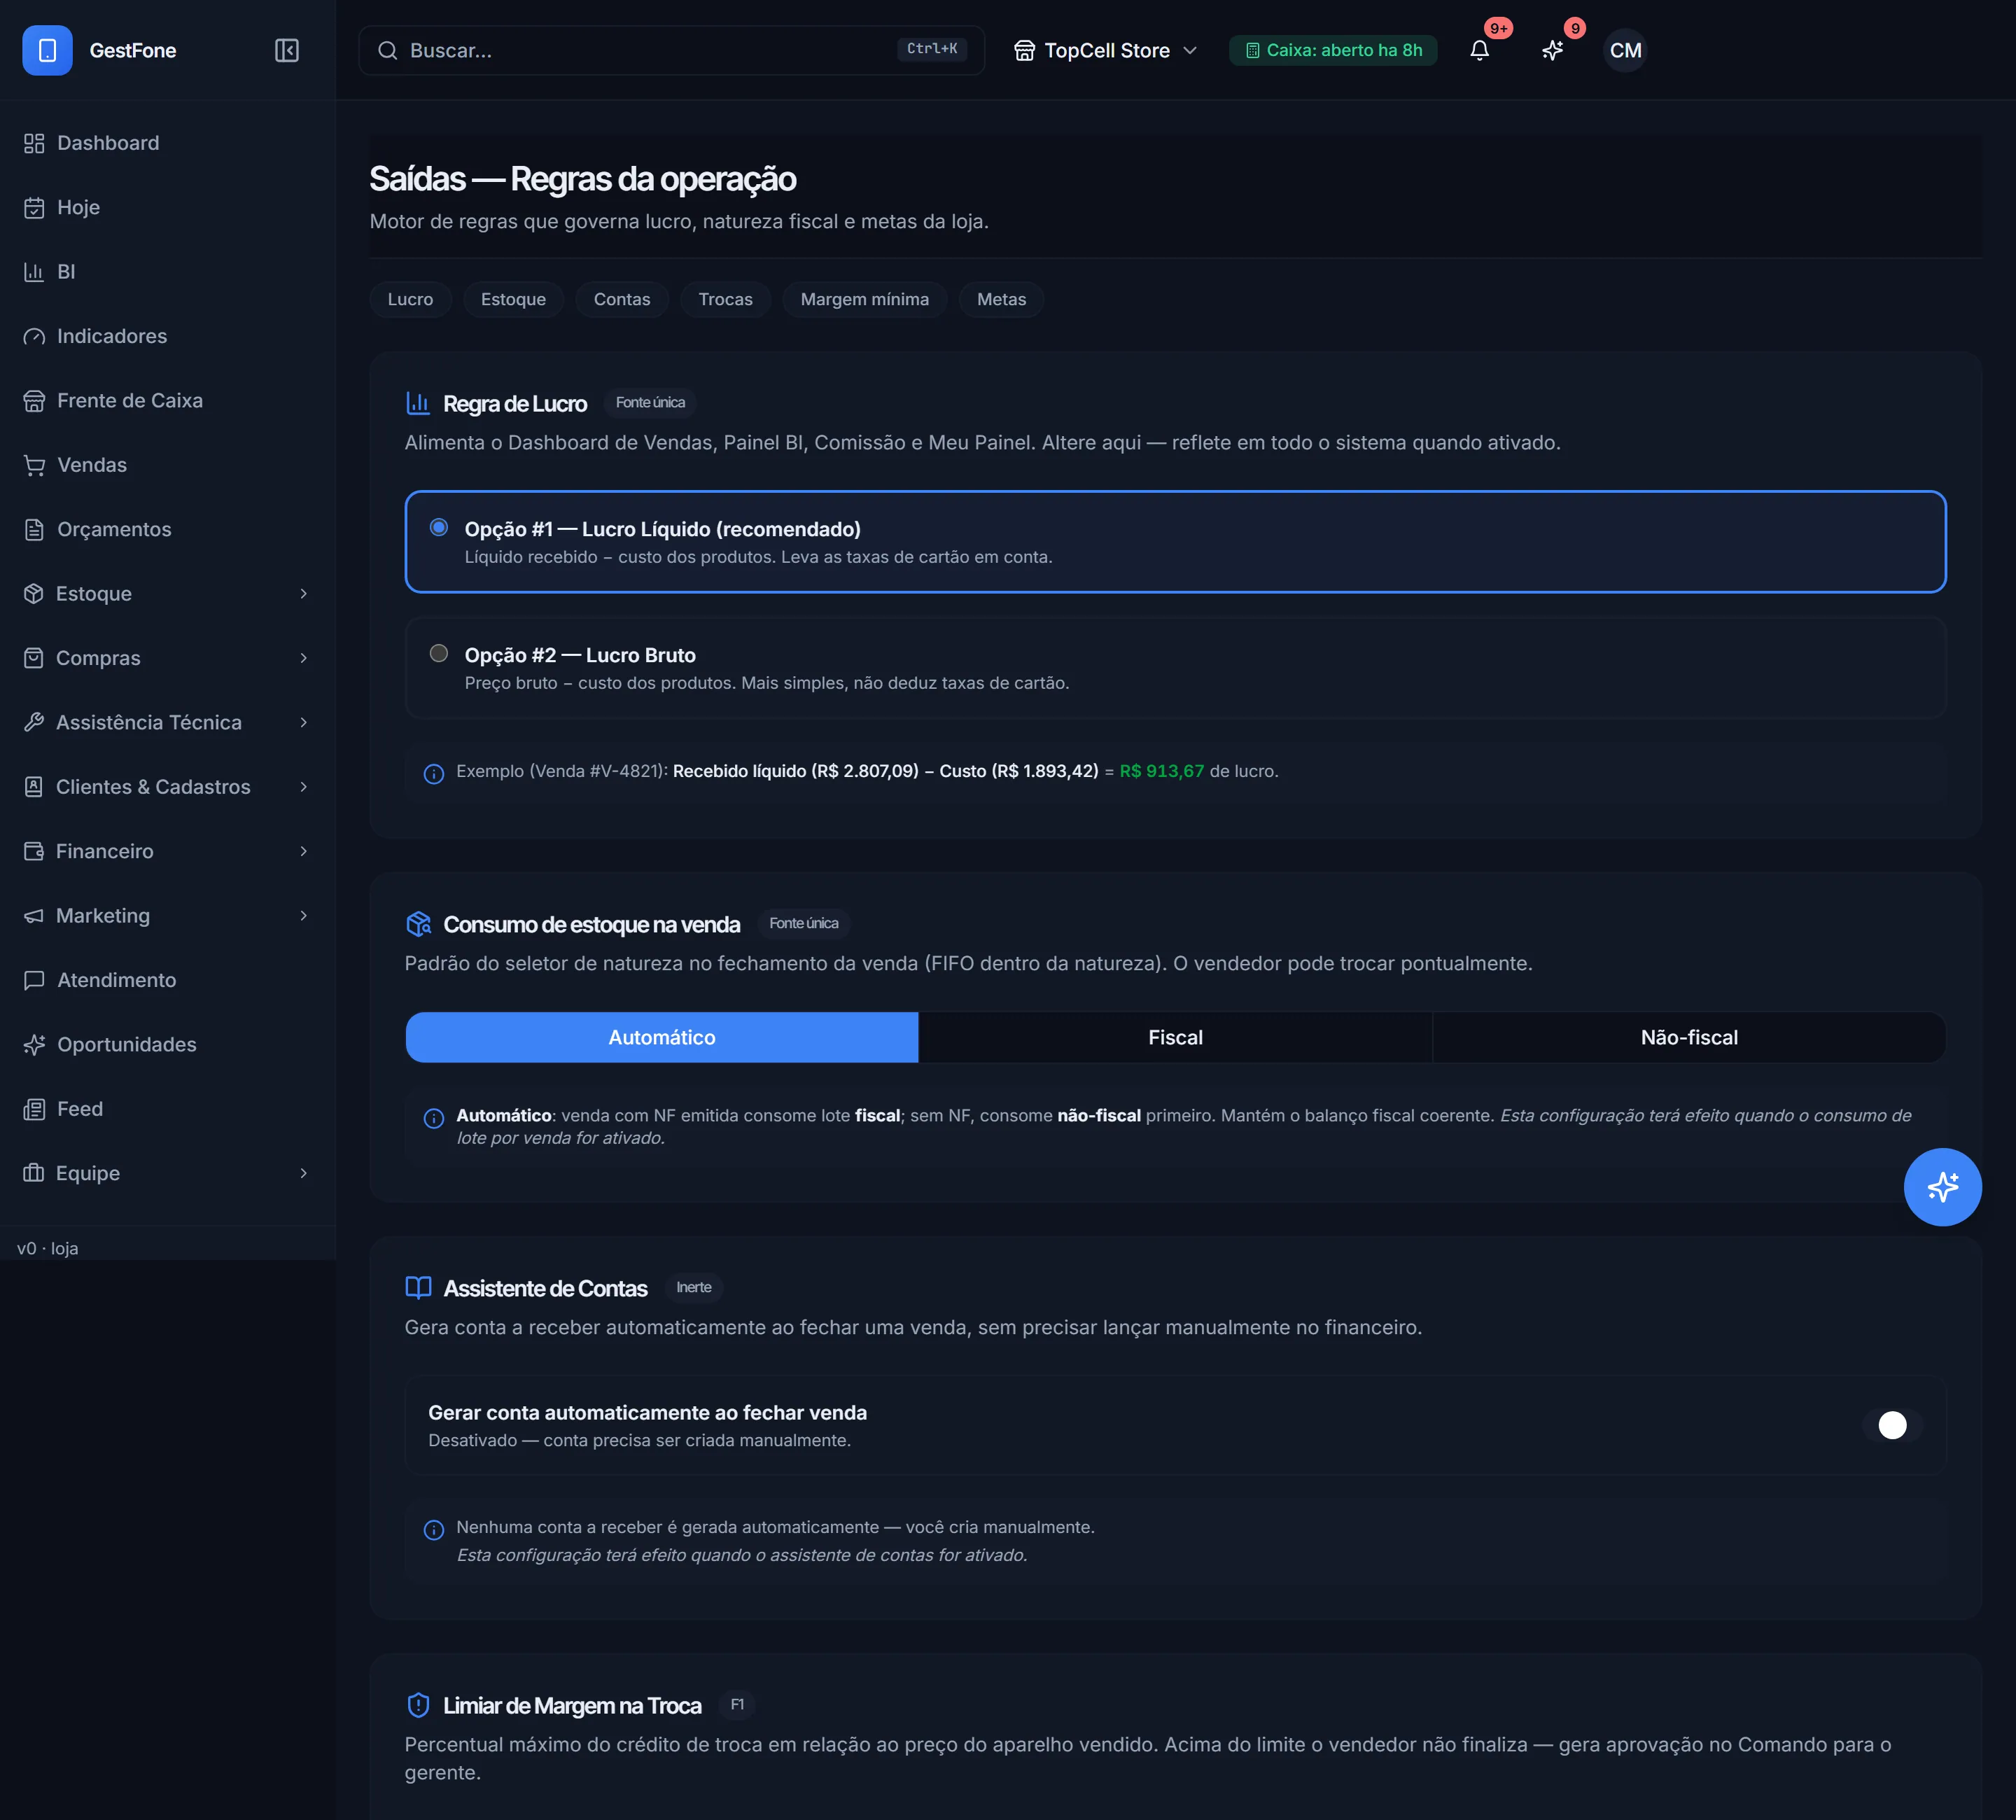Click the Vendas cart icon
The height and width of the screenshot is (1820, 2016).
coord(34,465)
